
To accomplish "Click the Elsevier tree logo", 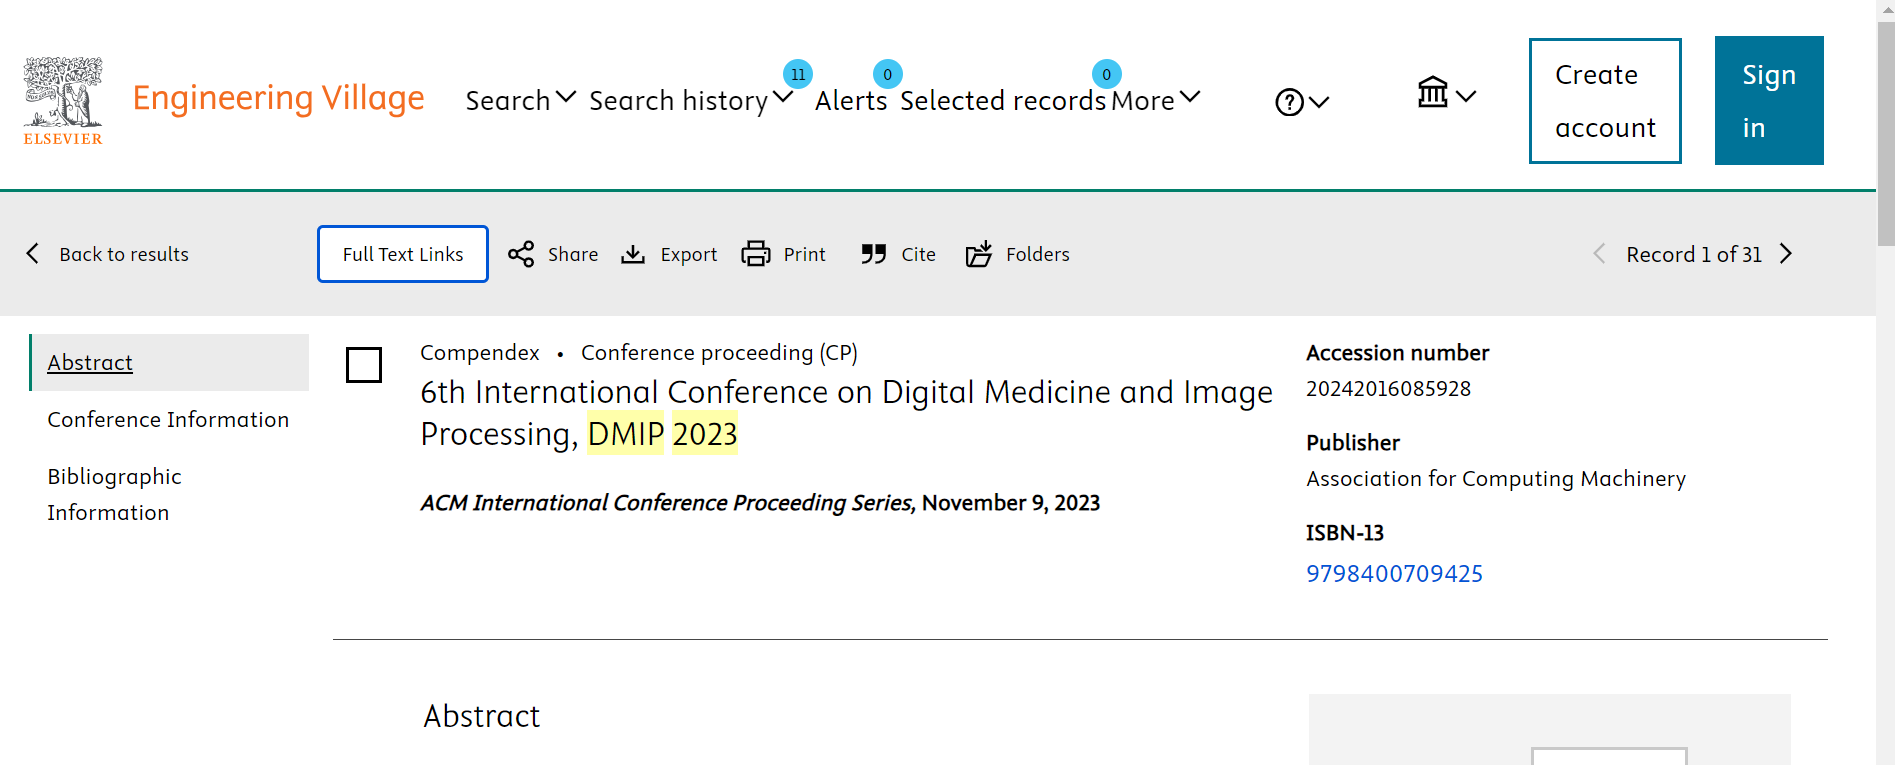I will pyautogui.click(x=63, y=101).
